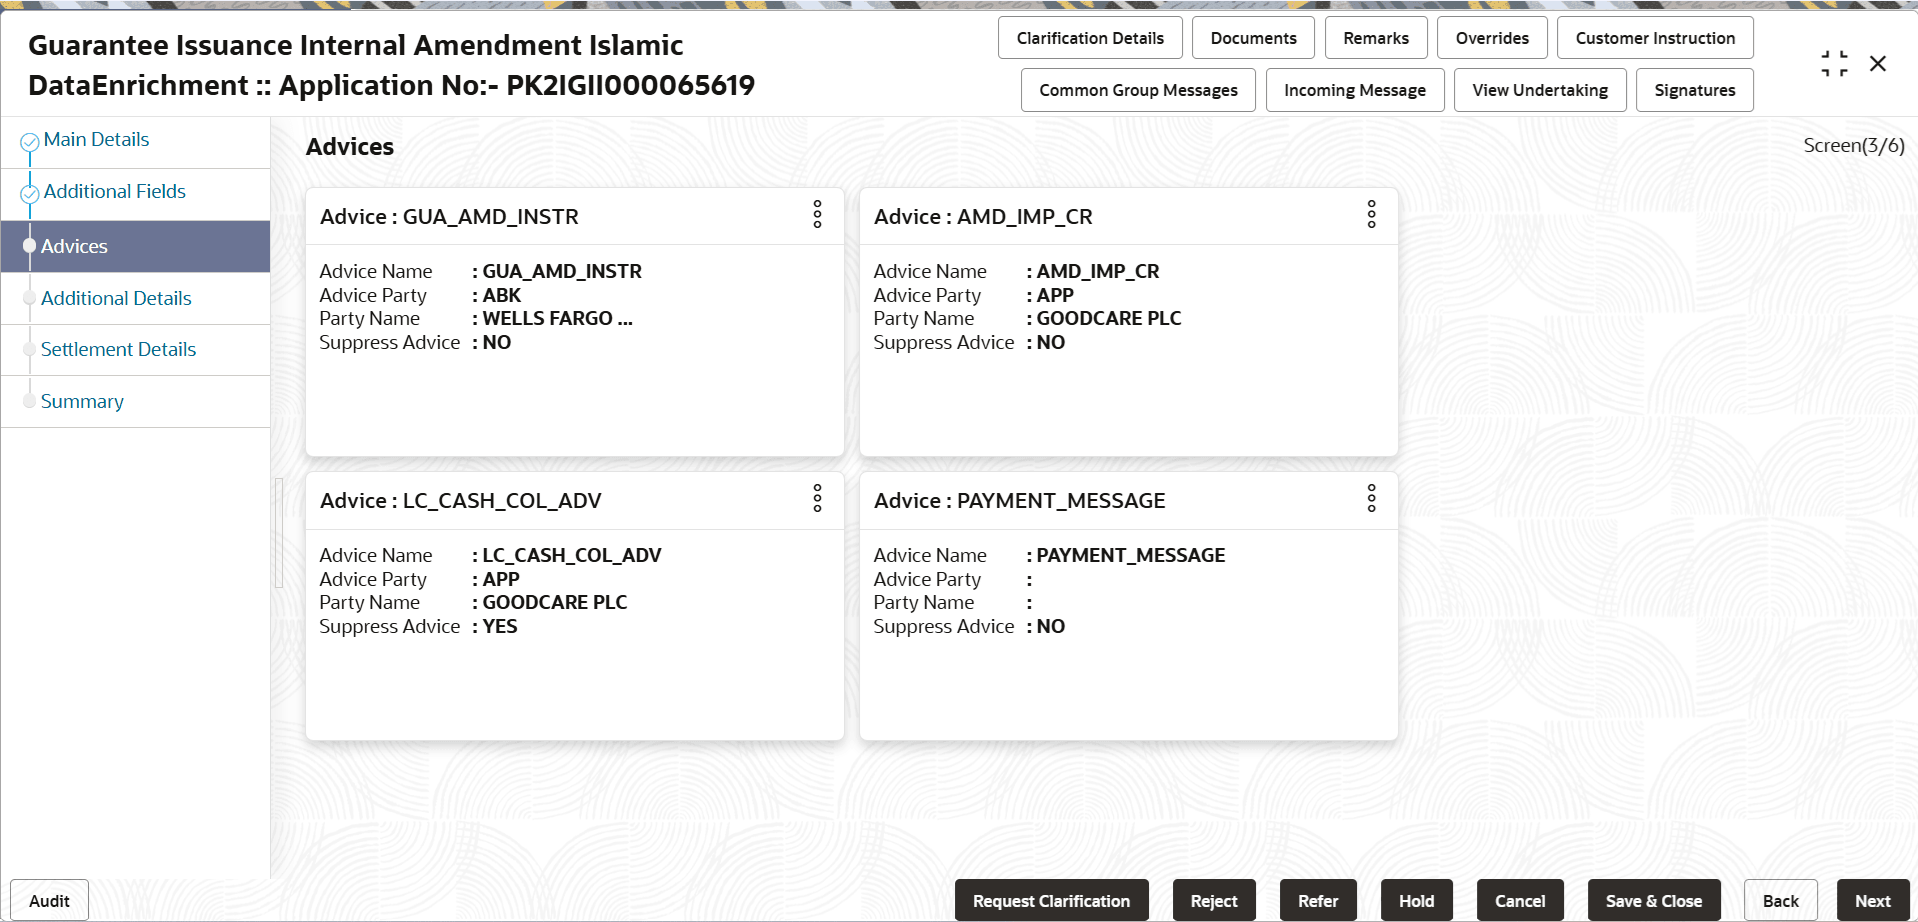Viewport: 1918px width, 922px height.
Task: Reject the application
Action: tap(1214, 901)
